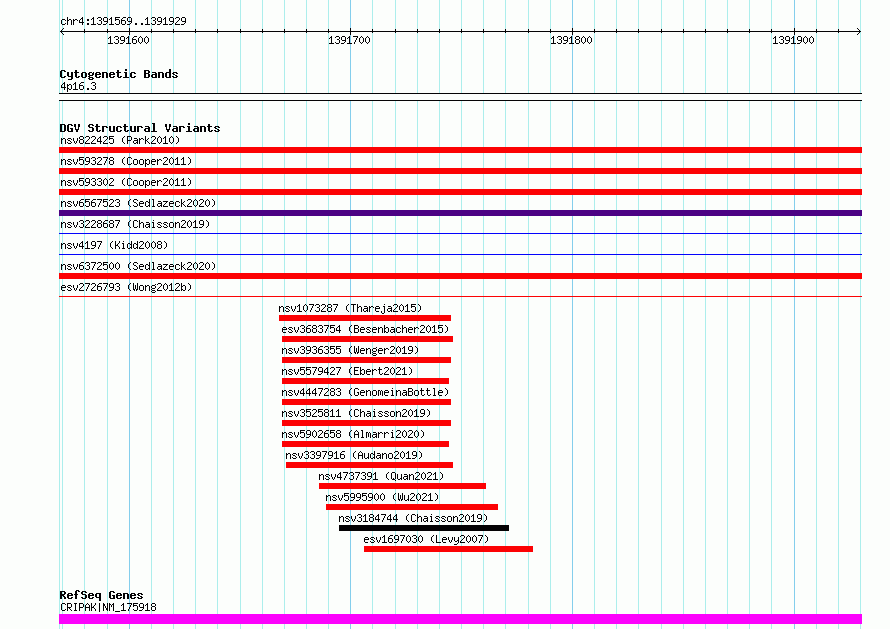Open nsv1073287 (Thareja2015) variant label
The width and height of the screenshot is (890, 629).
(350, 308)
